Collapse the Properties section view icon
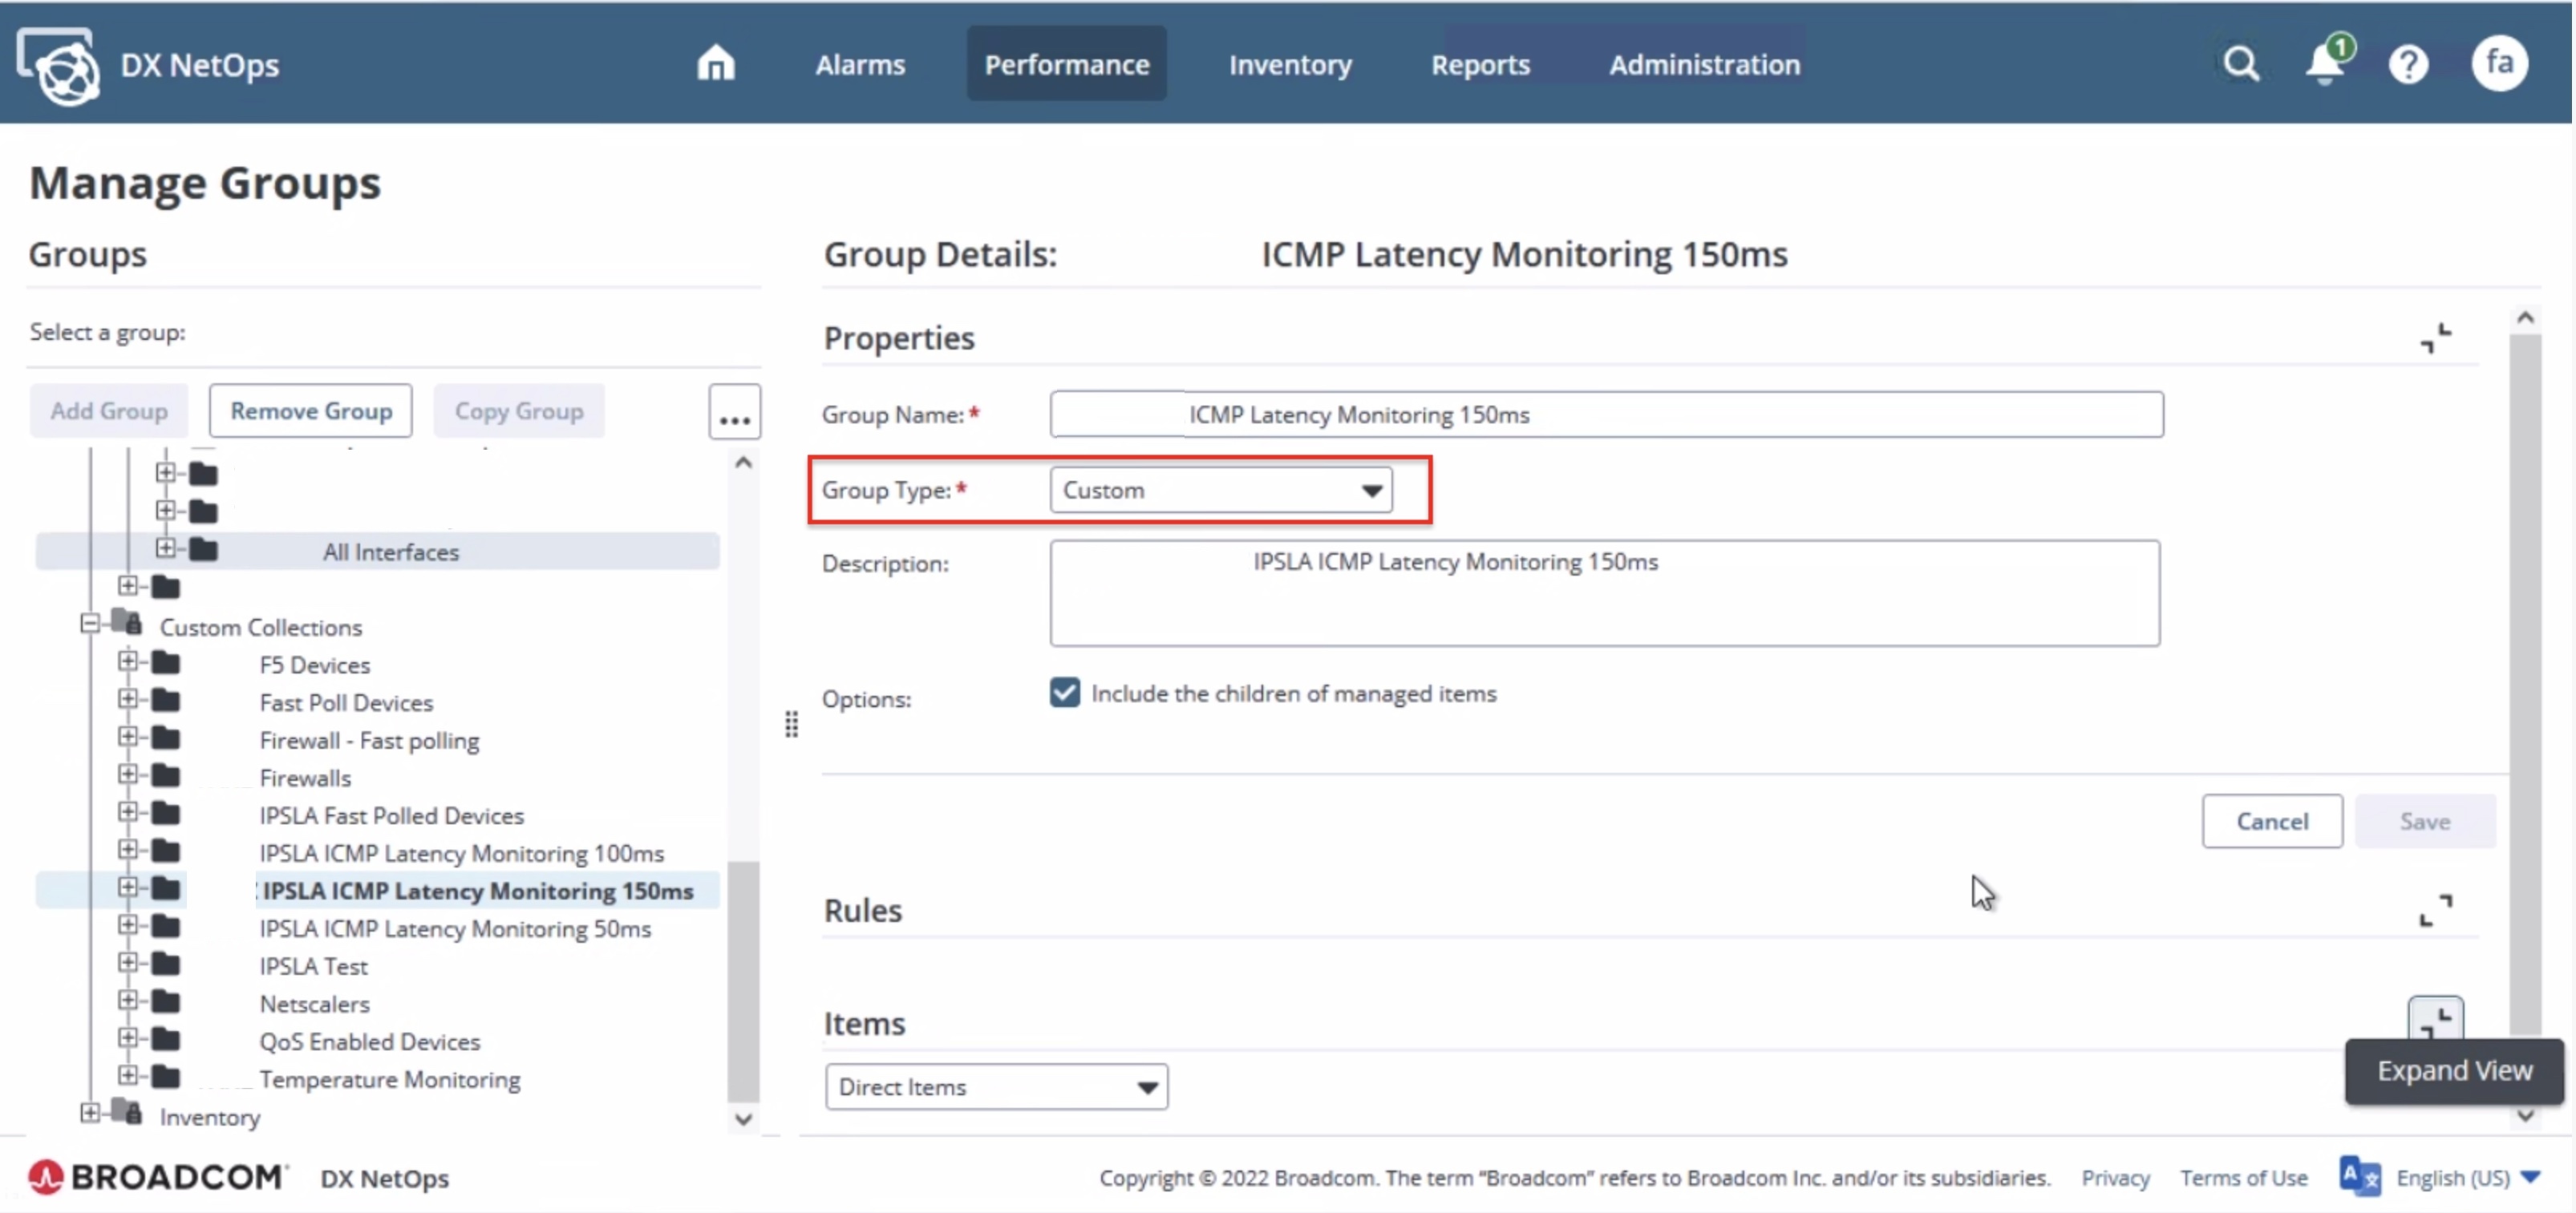Viewport: 2576px width, 1213px height. click(2435, 338)
